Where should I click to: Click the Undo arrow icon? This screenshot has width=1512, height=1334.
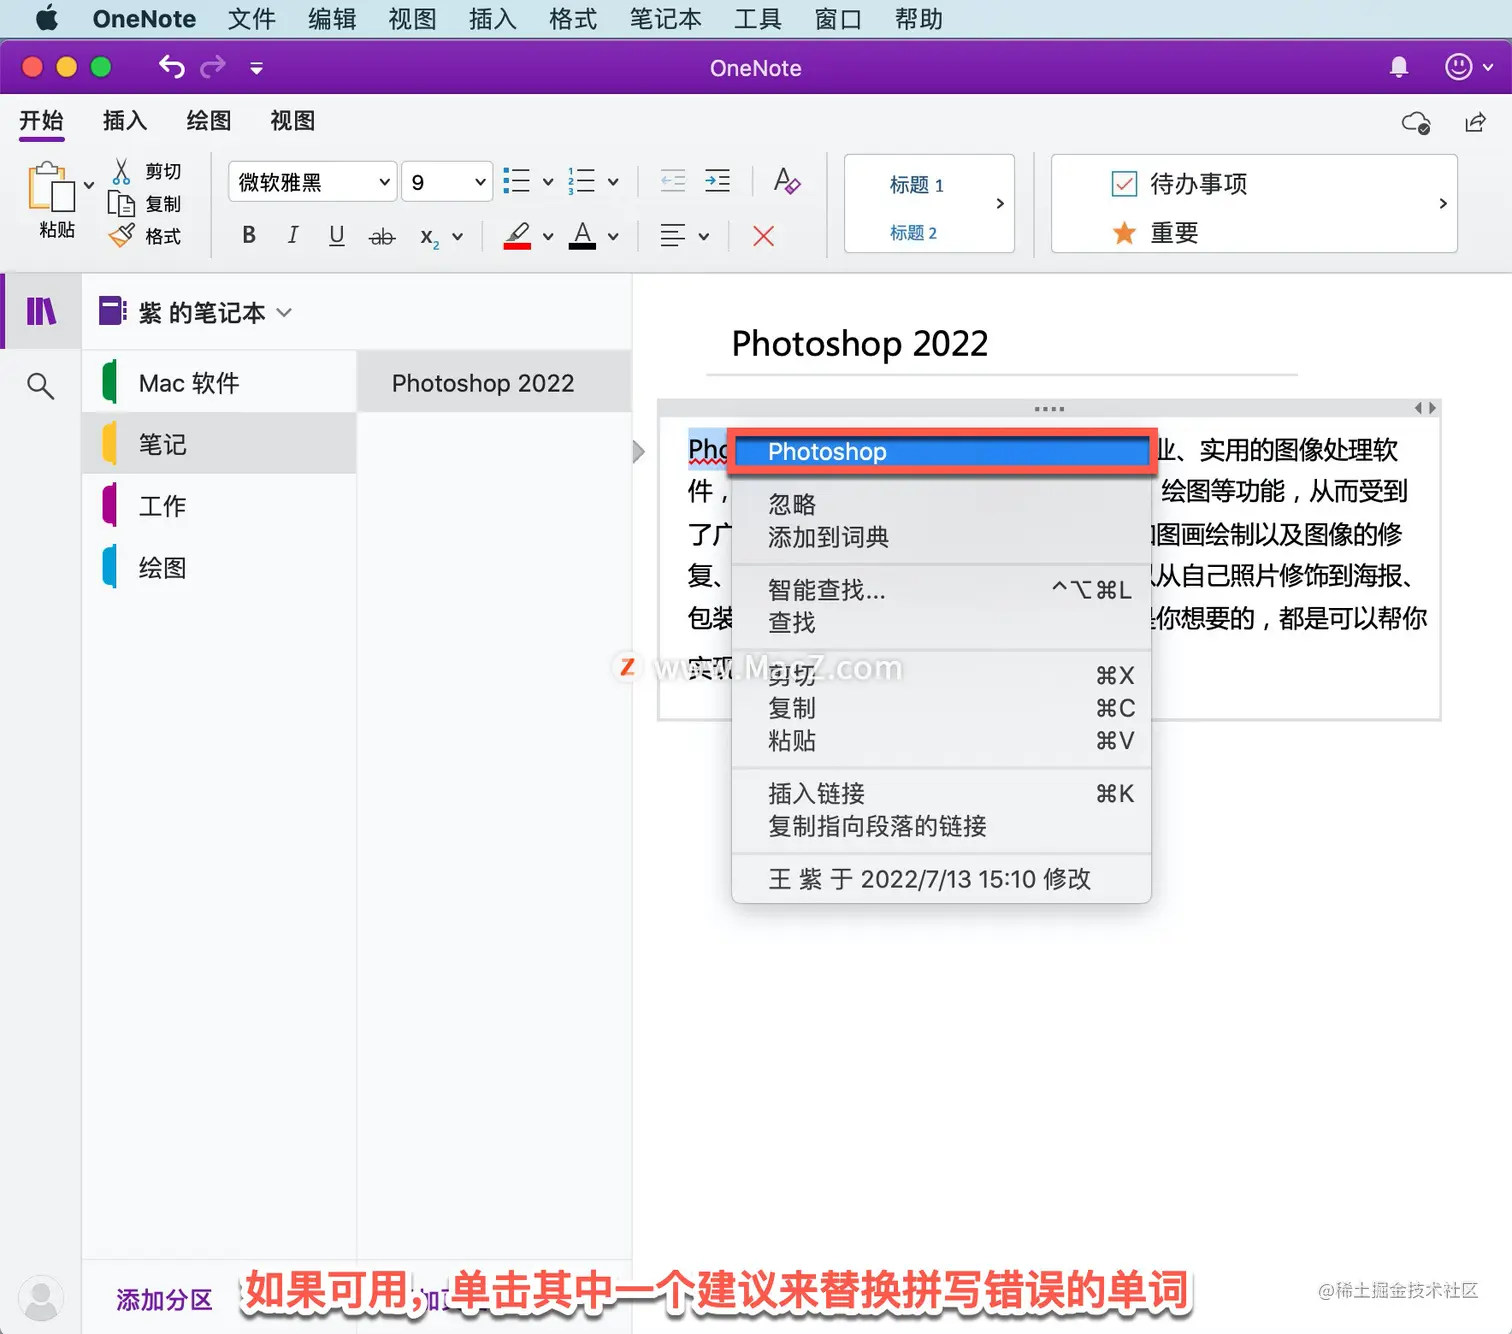(172, 67)
